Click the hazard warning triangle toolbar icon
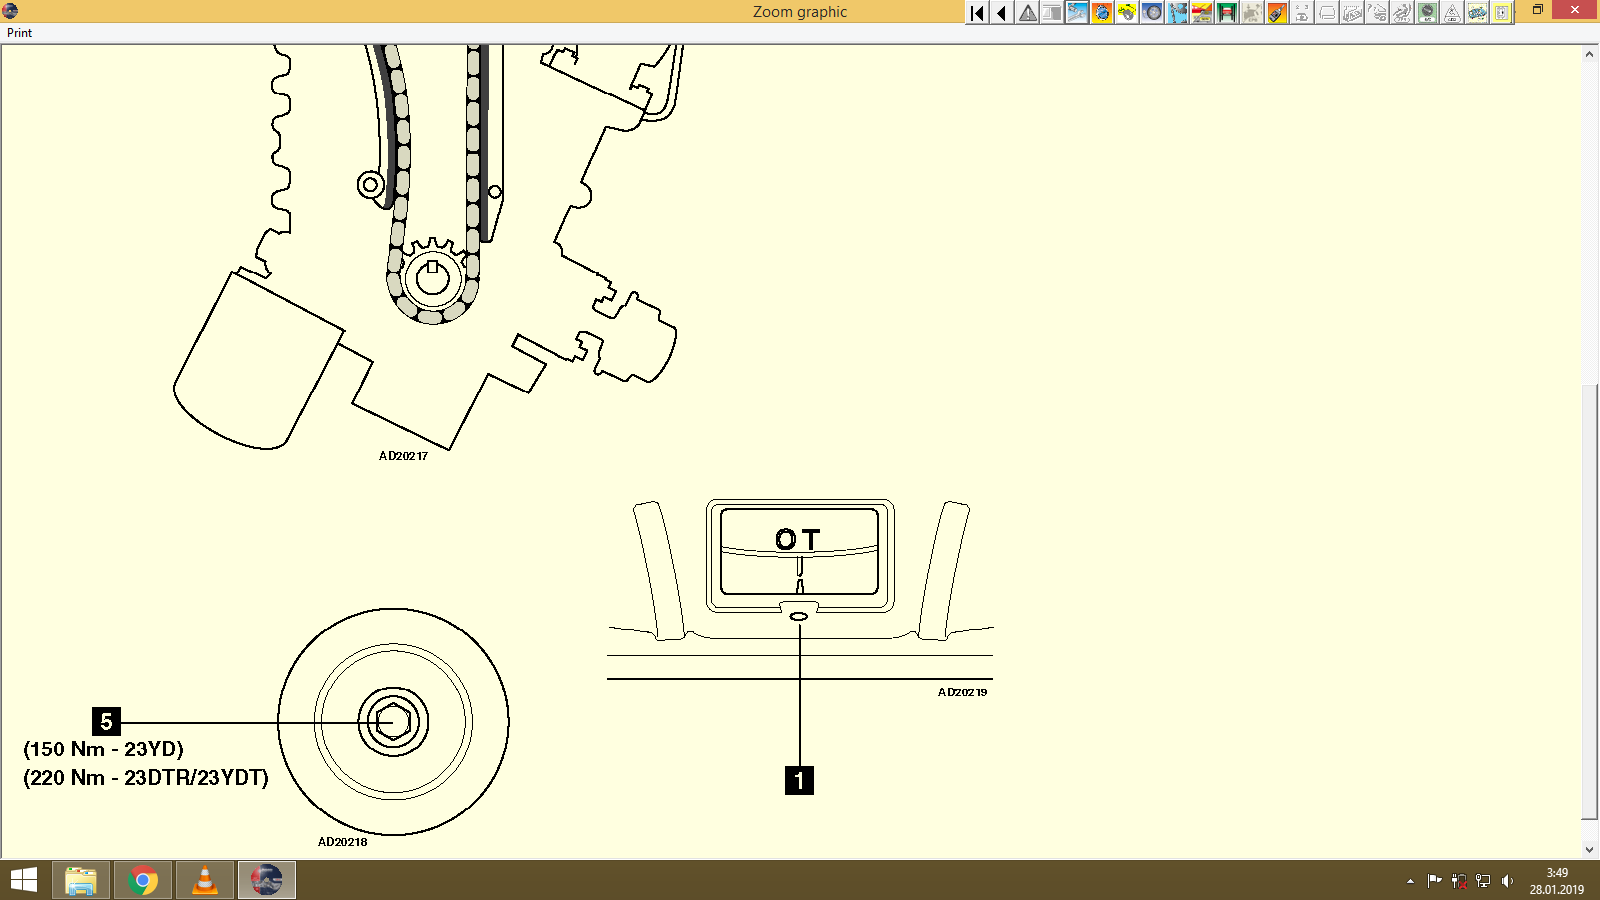This screenshot has width=1600, height=900. pos(1027,13)
